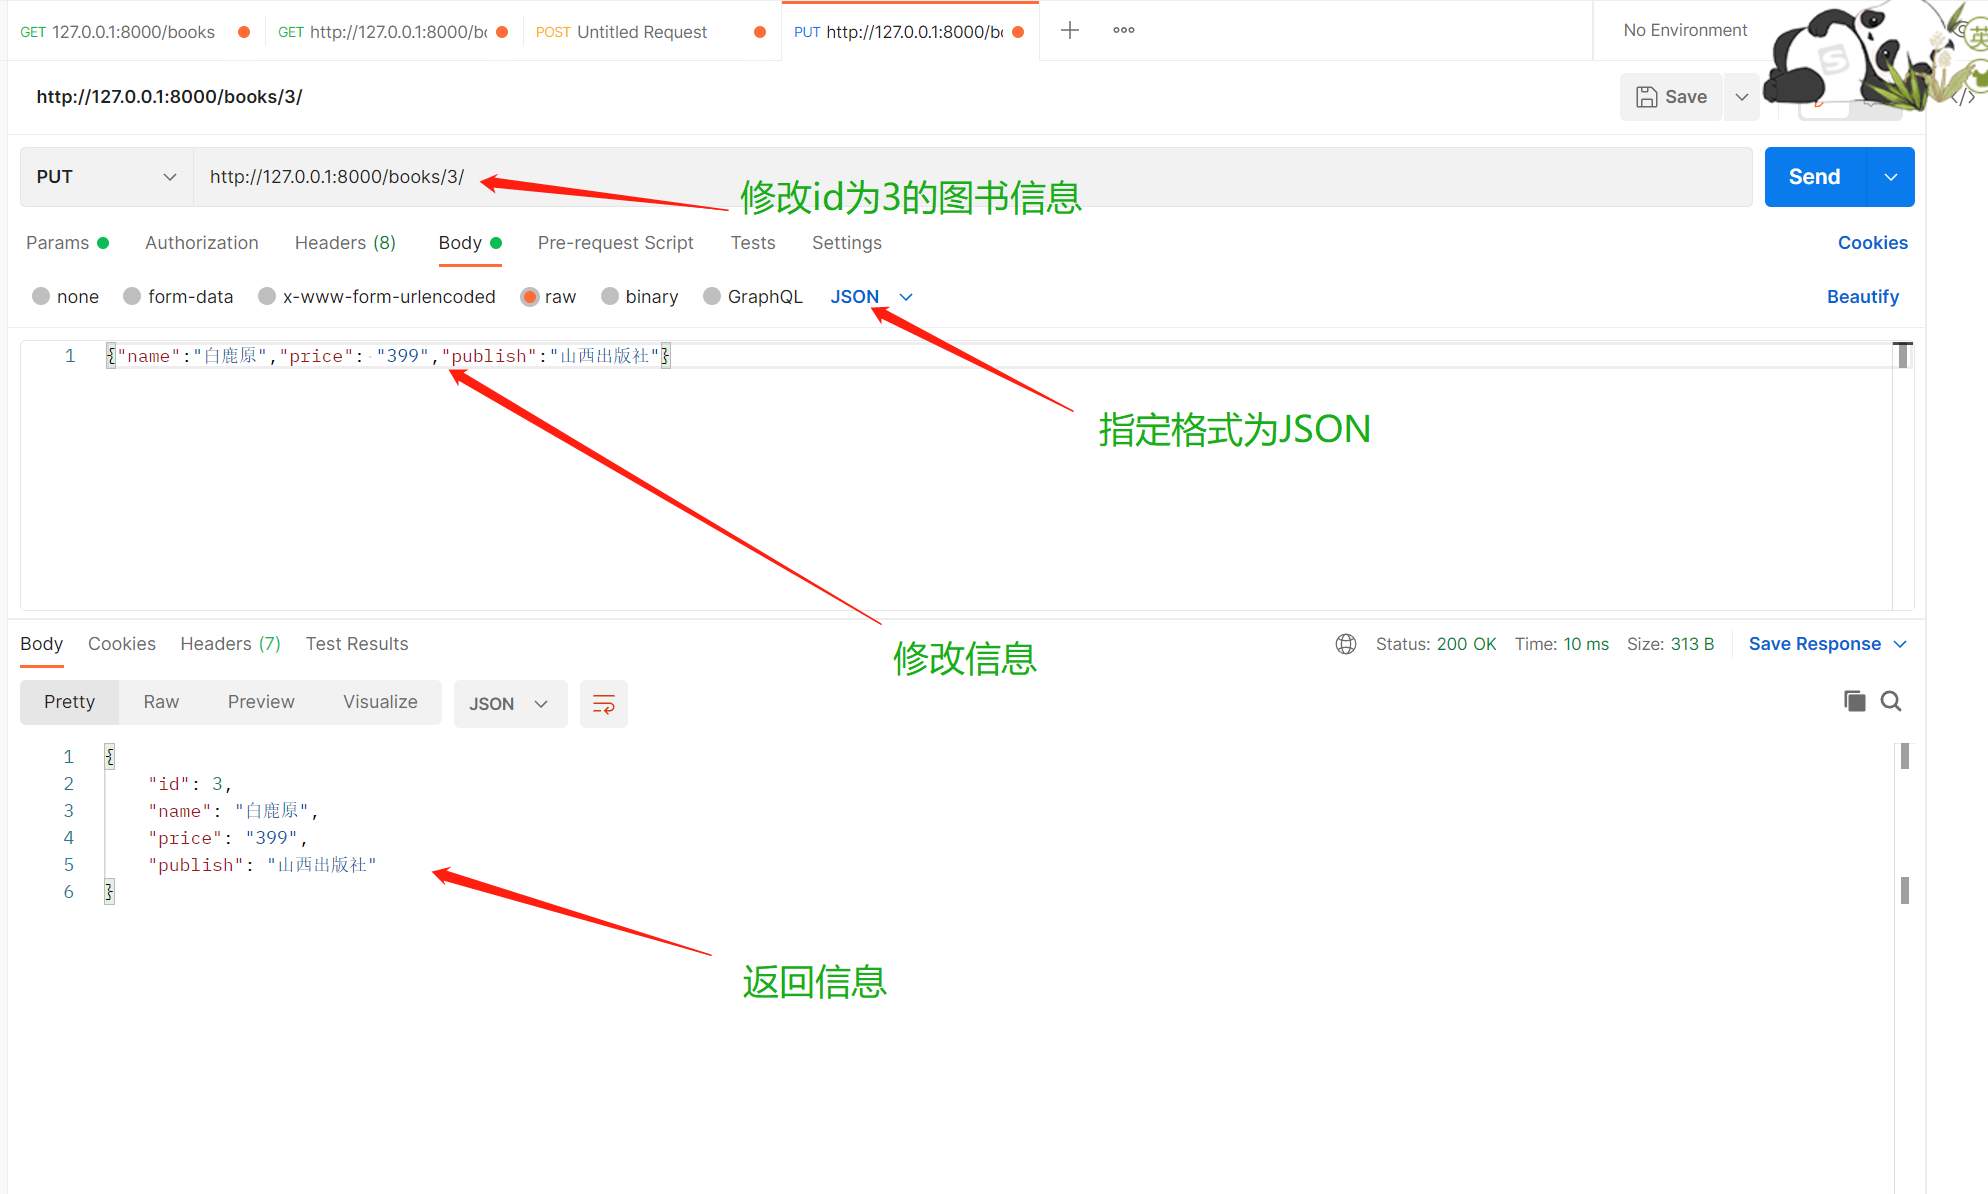Image resolution: width=1988 pixels, height=1194 pixels.
Task: Click the code snippet icon at right edge
Action: [x=1963, y=97]
